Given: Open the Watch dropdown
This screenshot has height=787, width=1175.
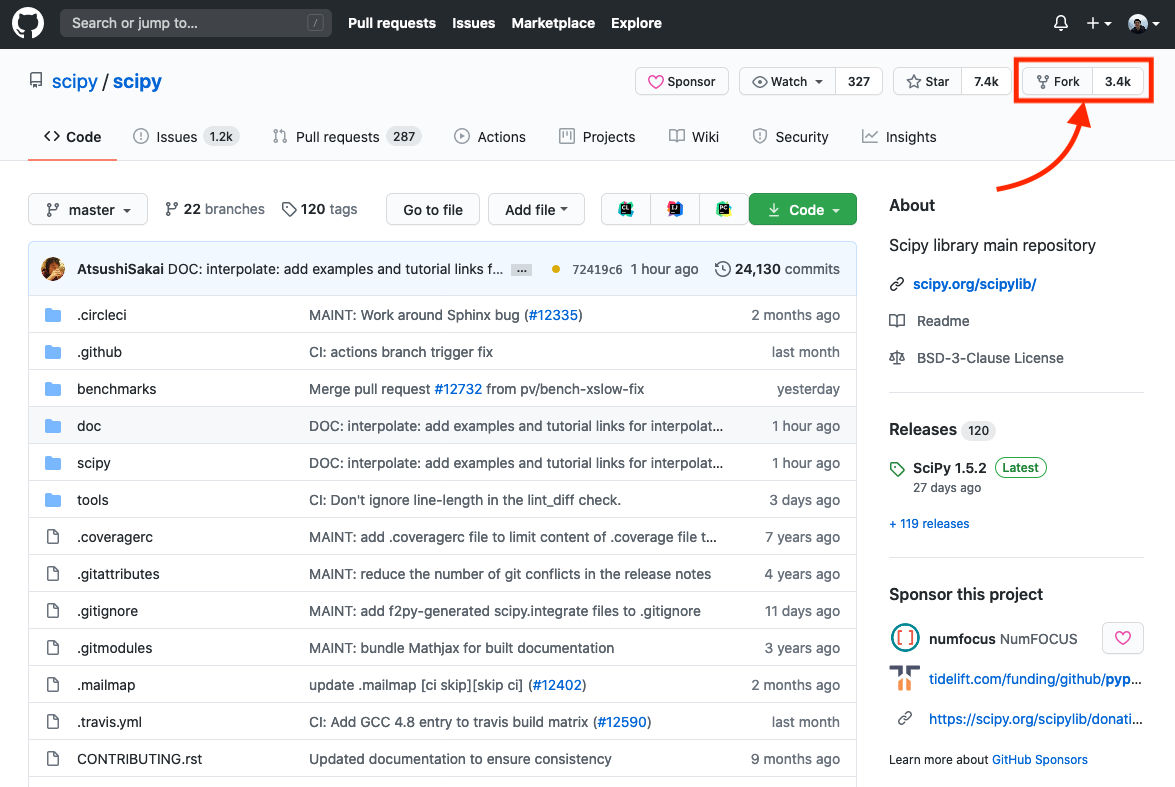Looking at the screenshot, I should tap(788, 82).
